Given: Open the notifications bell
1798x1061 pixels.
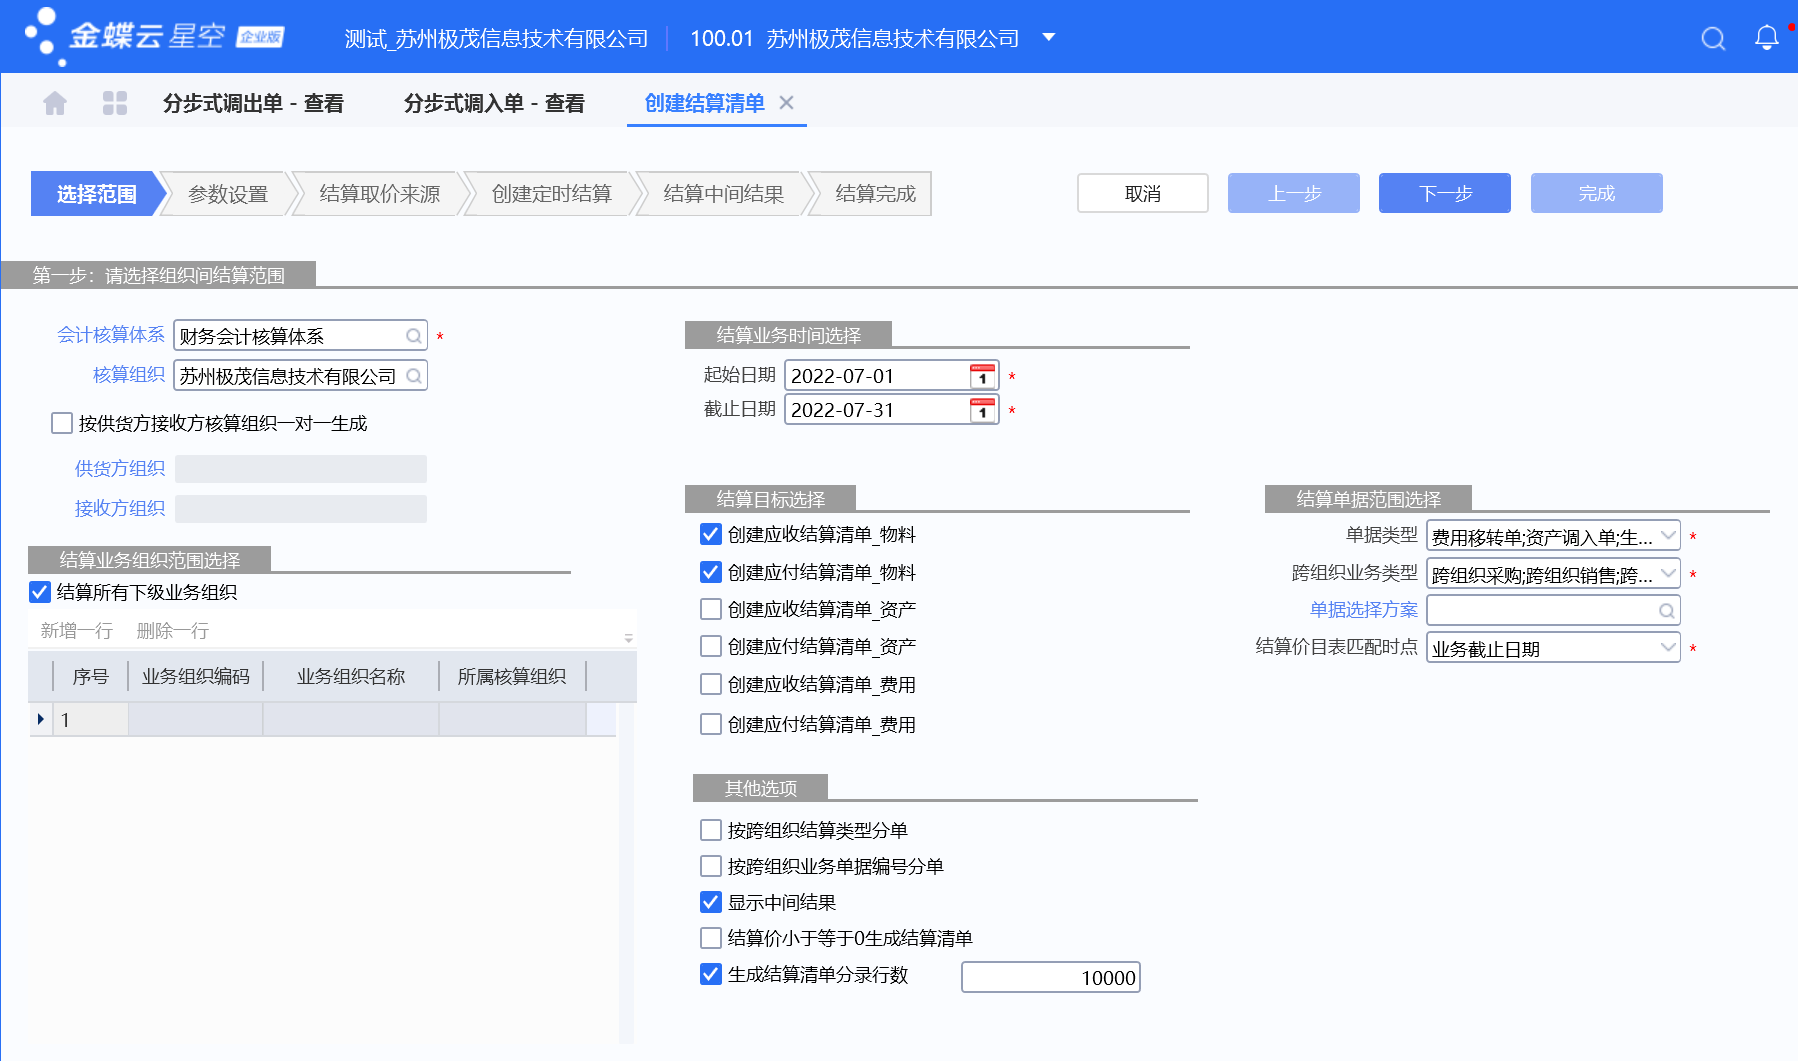Looking at the screenshot, I should tap(1767, 38).
